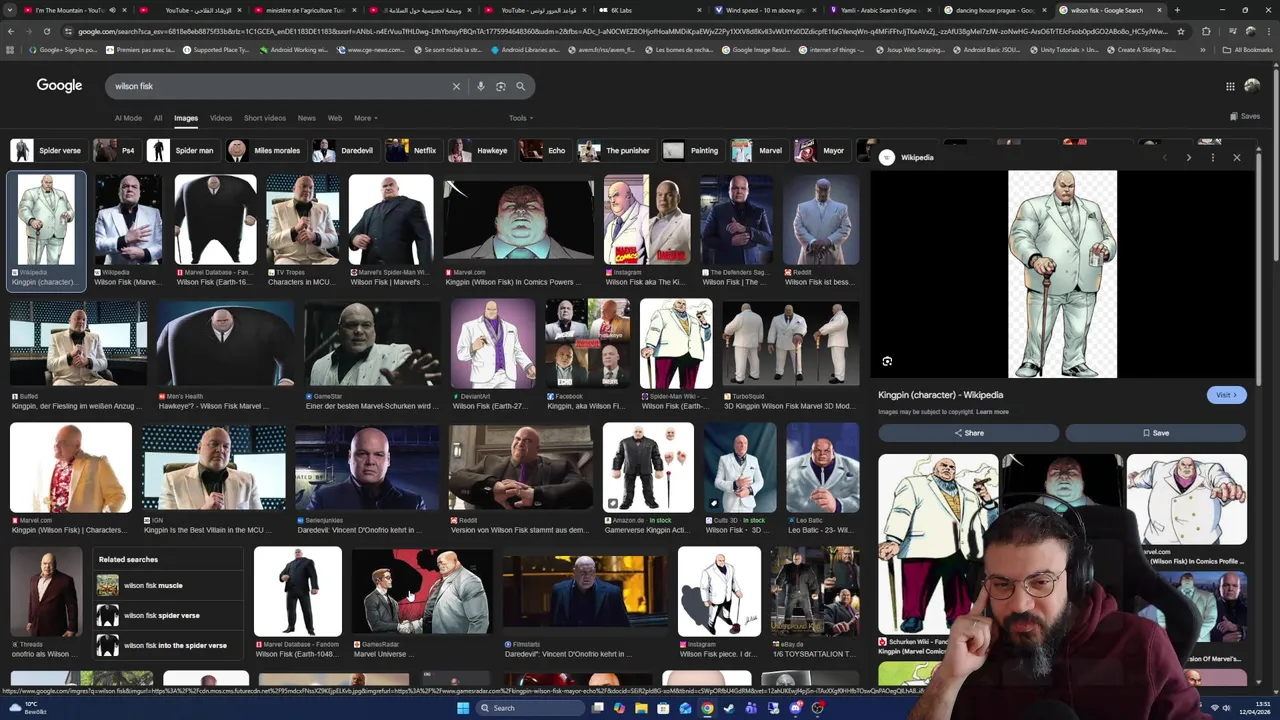The height and width of the screenshot is (720, 1280).
Task: Open File Explorer from the taskbar
Action: (x=641, y=708)
